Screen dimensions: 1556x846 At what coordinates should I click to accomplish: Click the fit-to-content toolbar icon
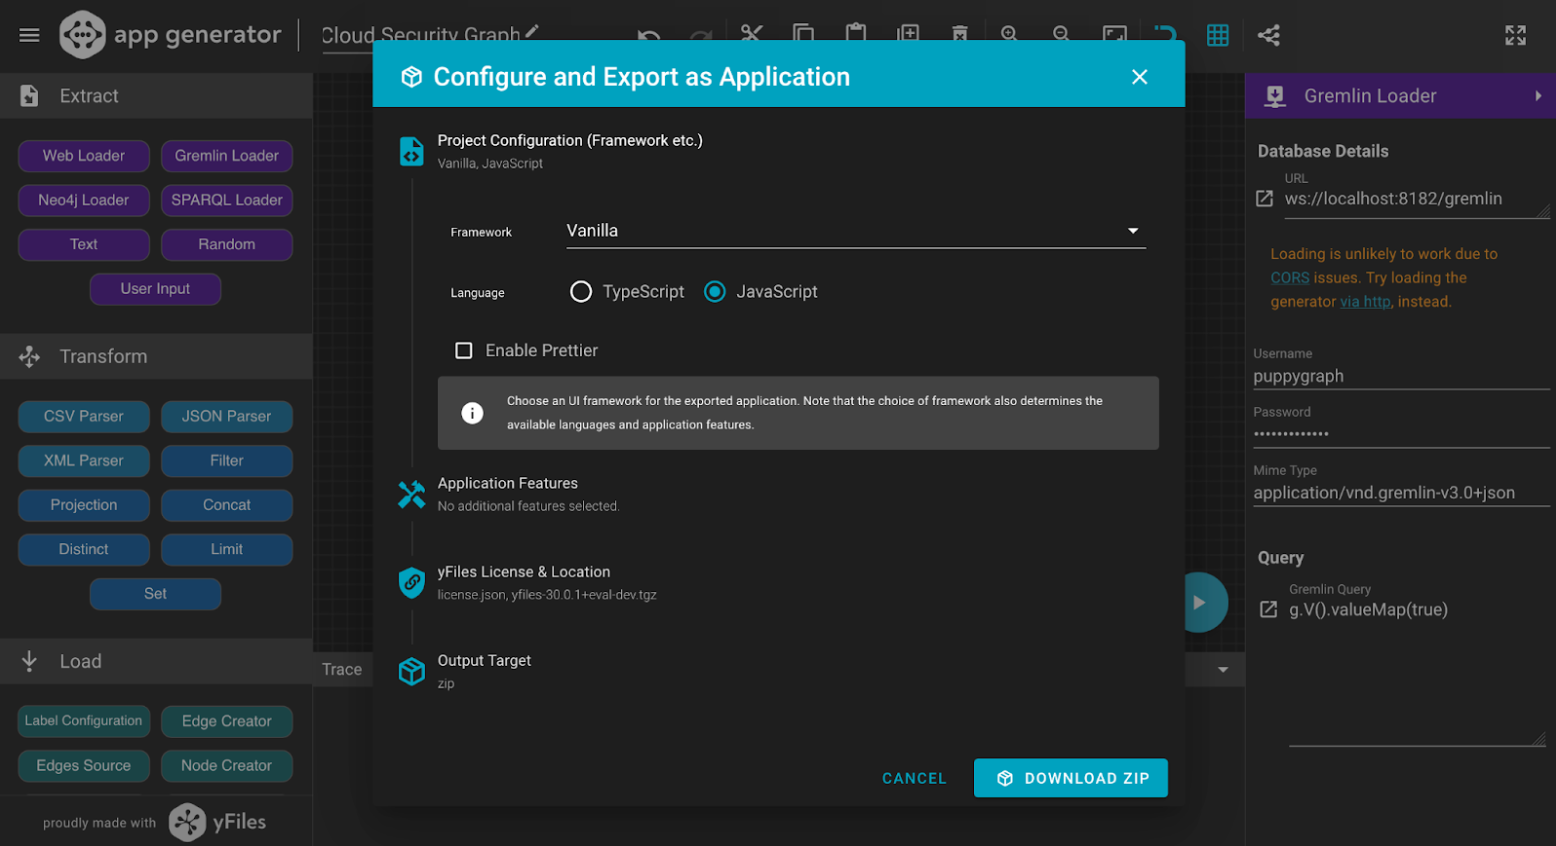tap(1113, 34)
